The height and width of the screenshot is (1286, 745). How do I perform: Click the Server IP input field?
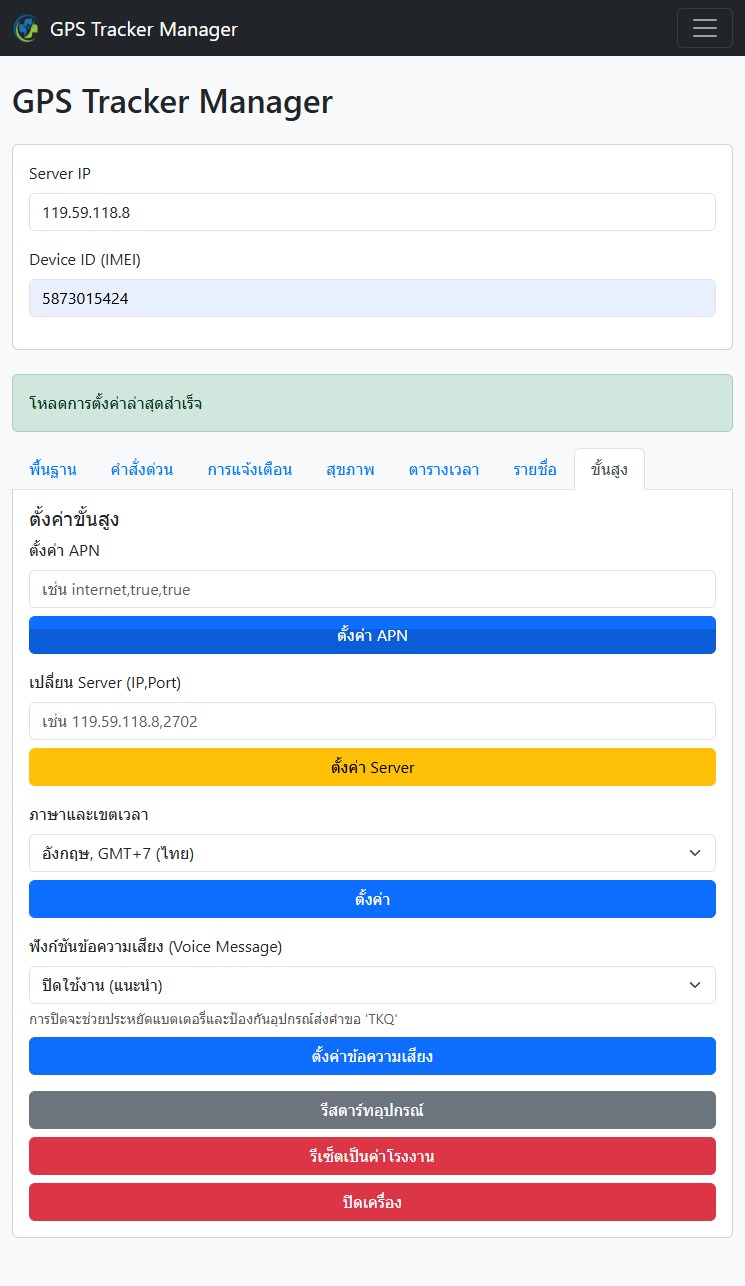tap(372, 212)
